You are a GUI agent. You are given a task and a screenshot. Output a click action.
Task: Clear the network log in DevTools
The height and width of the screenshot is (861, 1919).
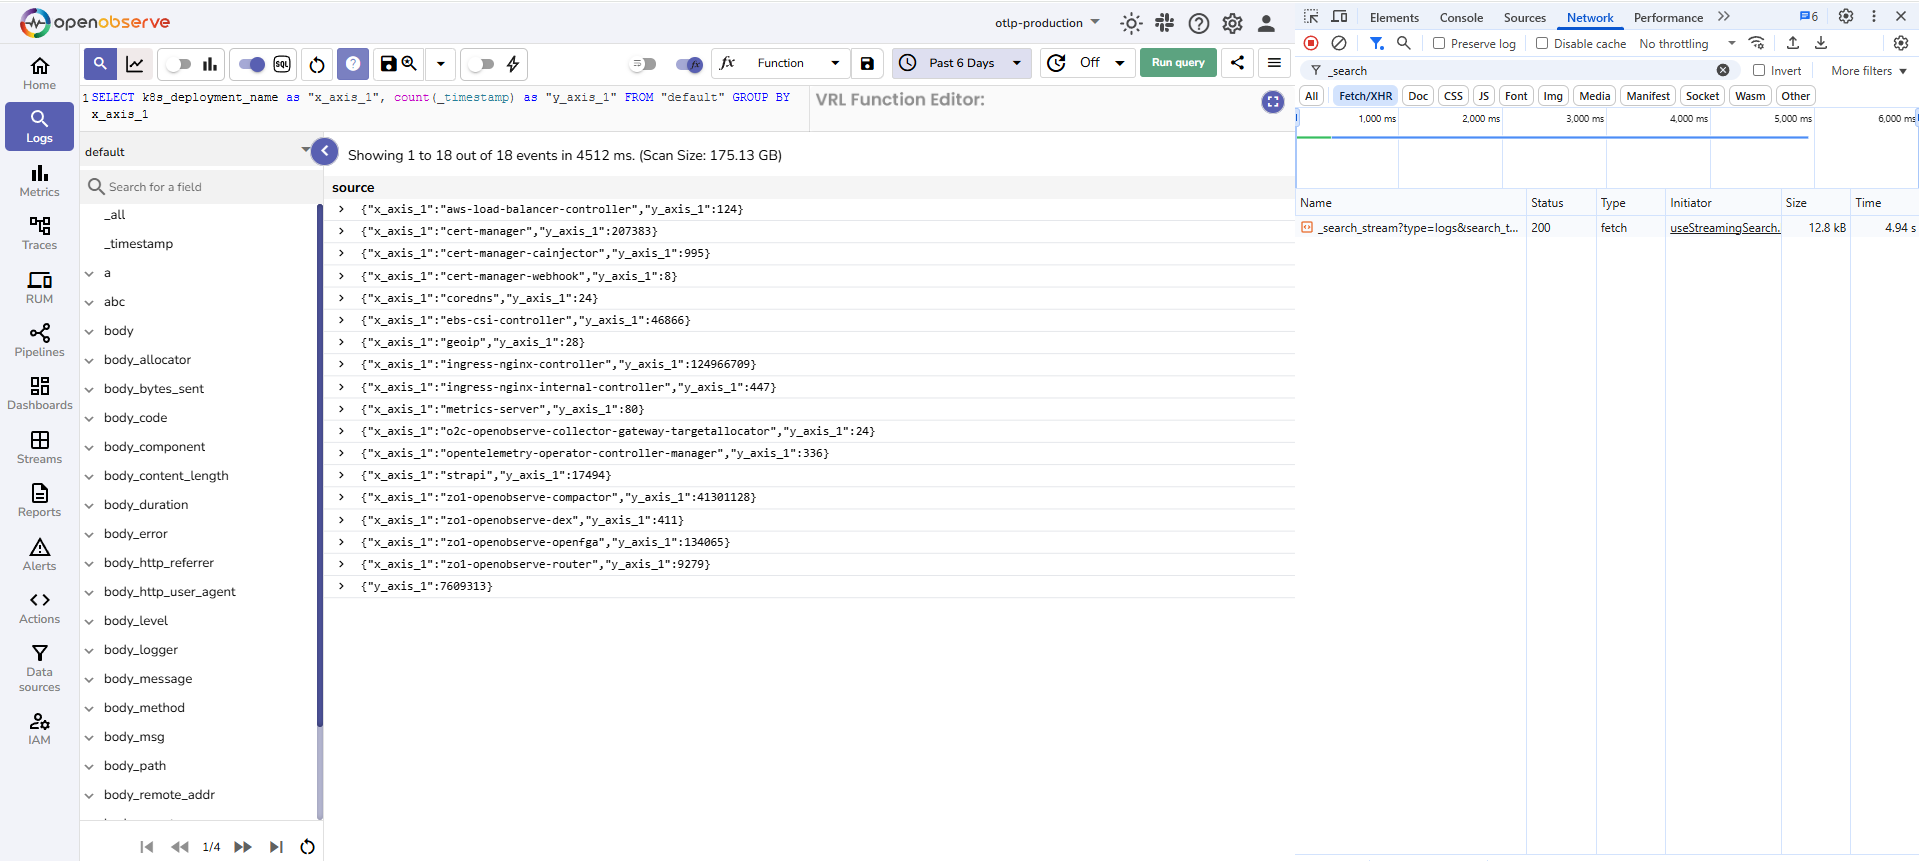(x=1339, y=43)
